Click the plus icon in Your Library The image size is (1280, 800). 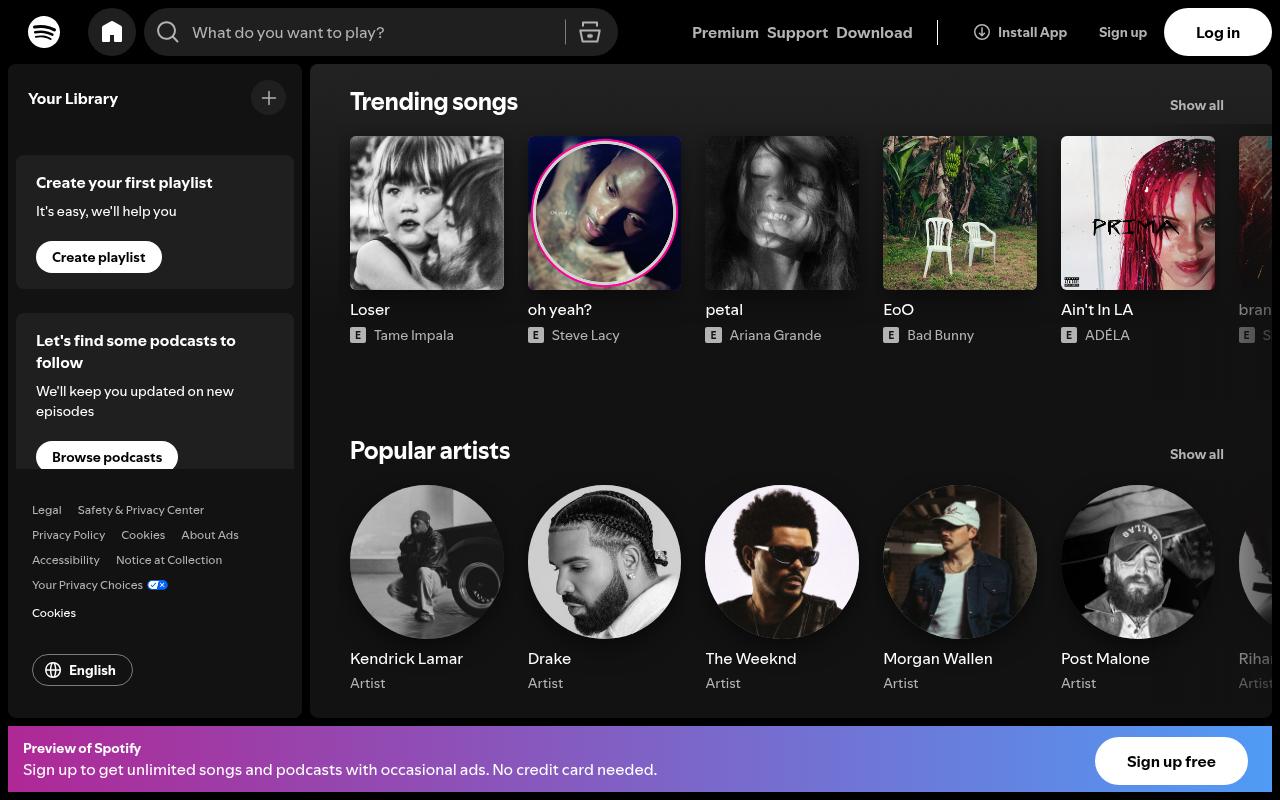click(x=268, y=98)
